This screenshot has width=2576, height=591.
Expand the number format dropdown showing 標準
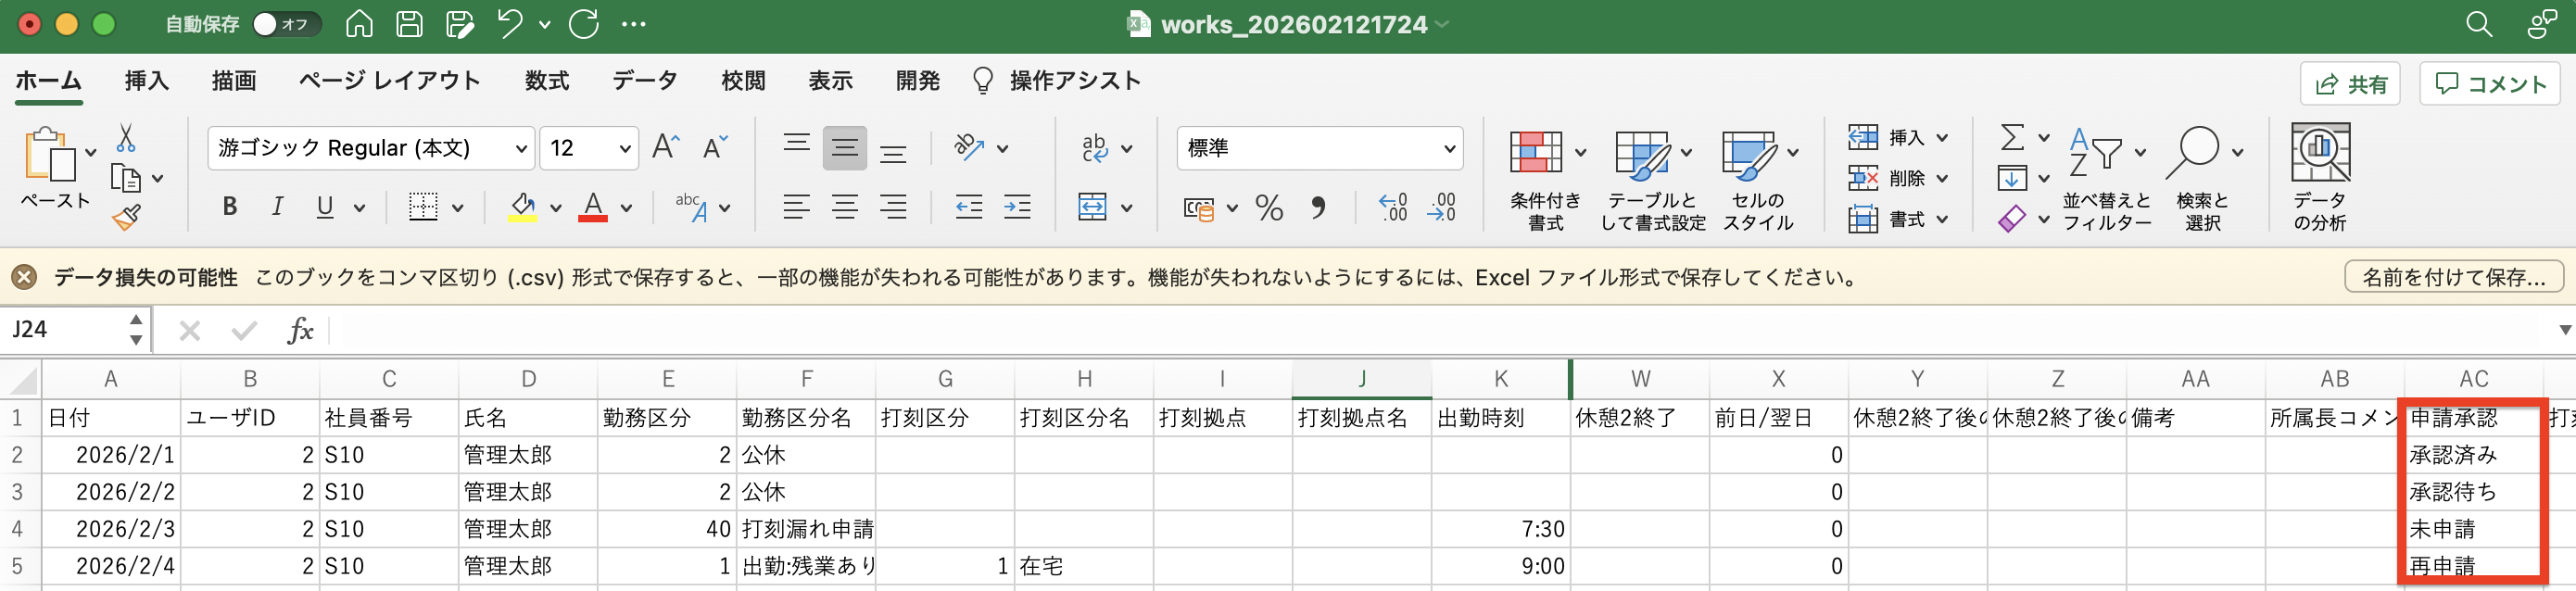(x=1448, y=149)
